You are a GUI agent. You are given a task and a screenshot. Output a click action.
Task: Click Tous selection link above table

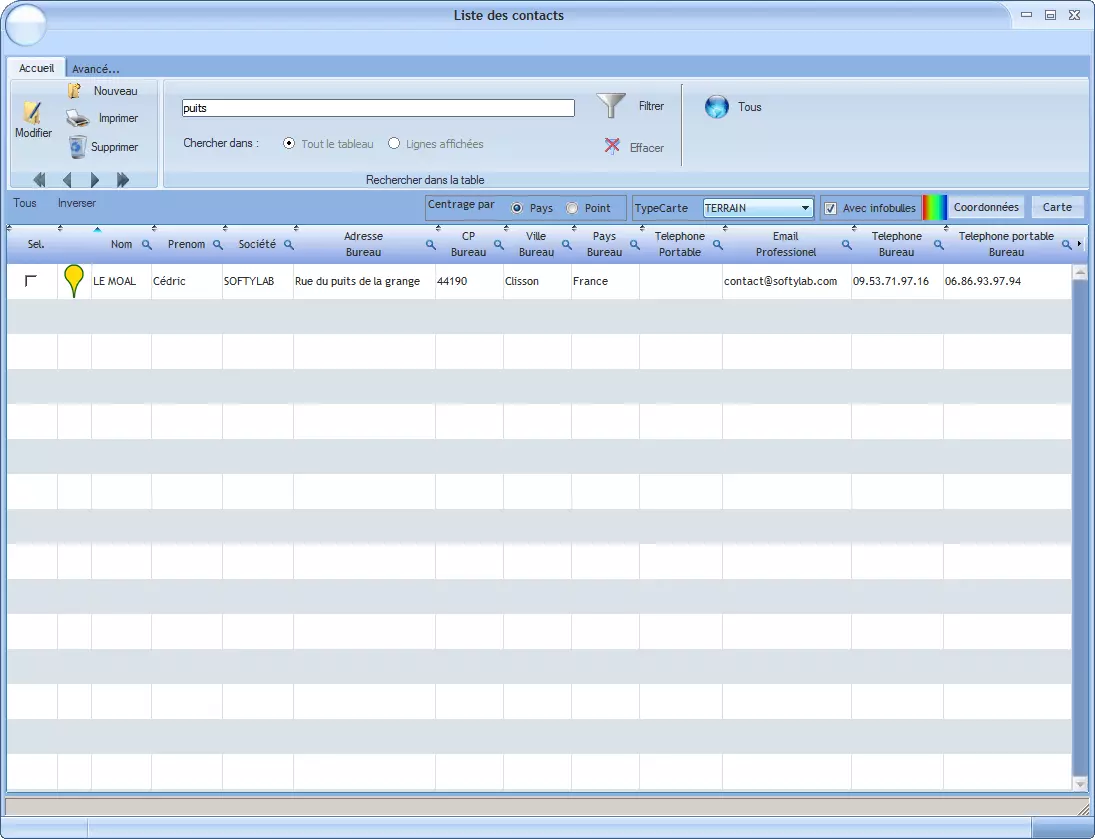[24, 203]
